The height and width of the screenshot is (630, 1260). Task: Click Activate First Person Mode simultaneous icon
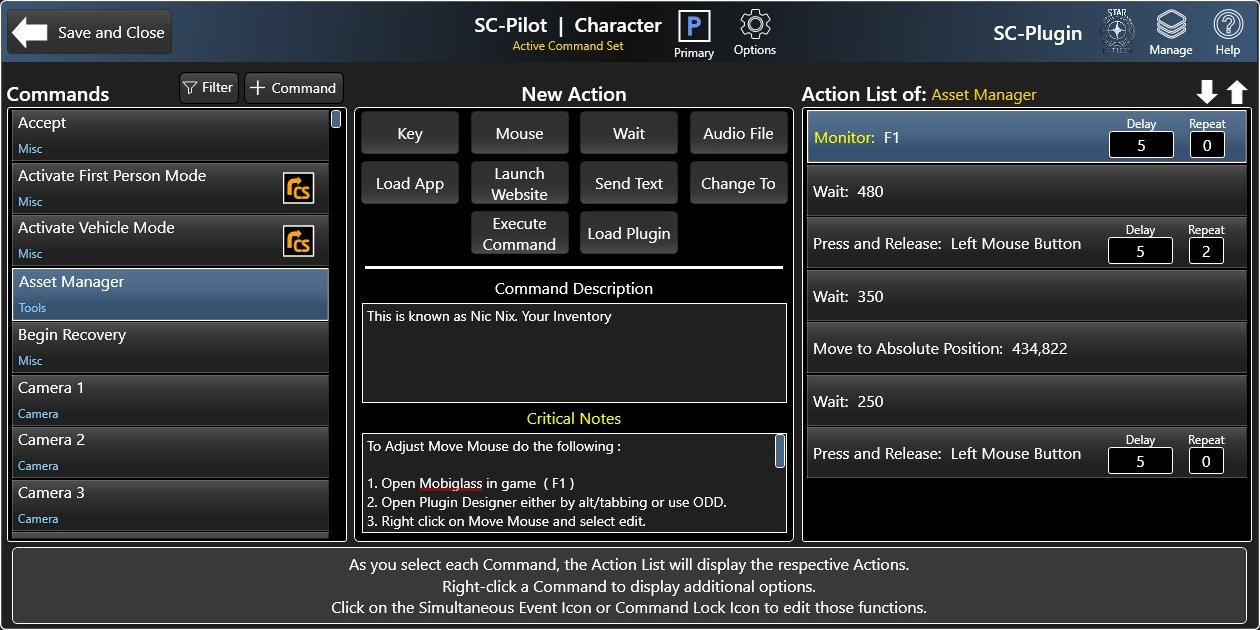click(298, 188)
